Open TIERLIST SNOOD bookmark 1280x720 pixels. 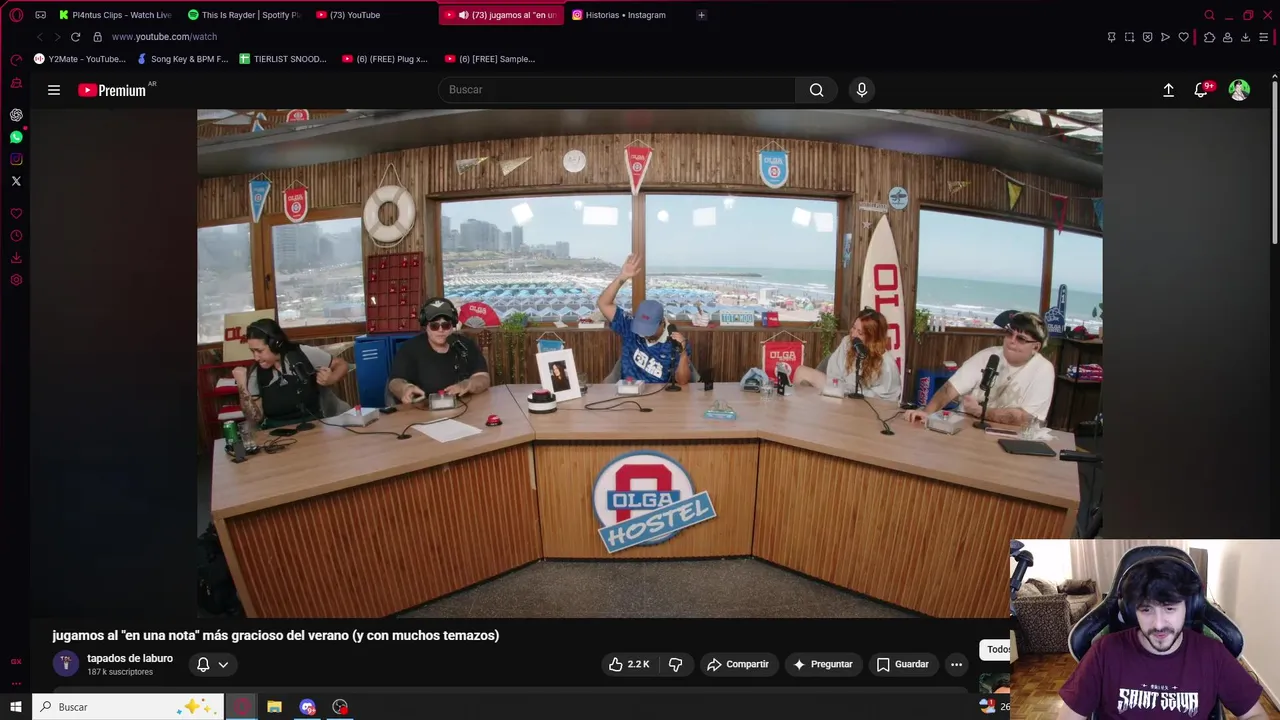click(283, 59)
